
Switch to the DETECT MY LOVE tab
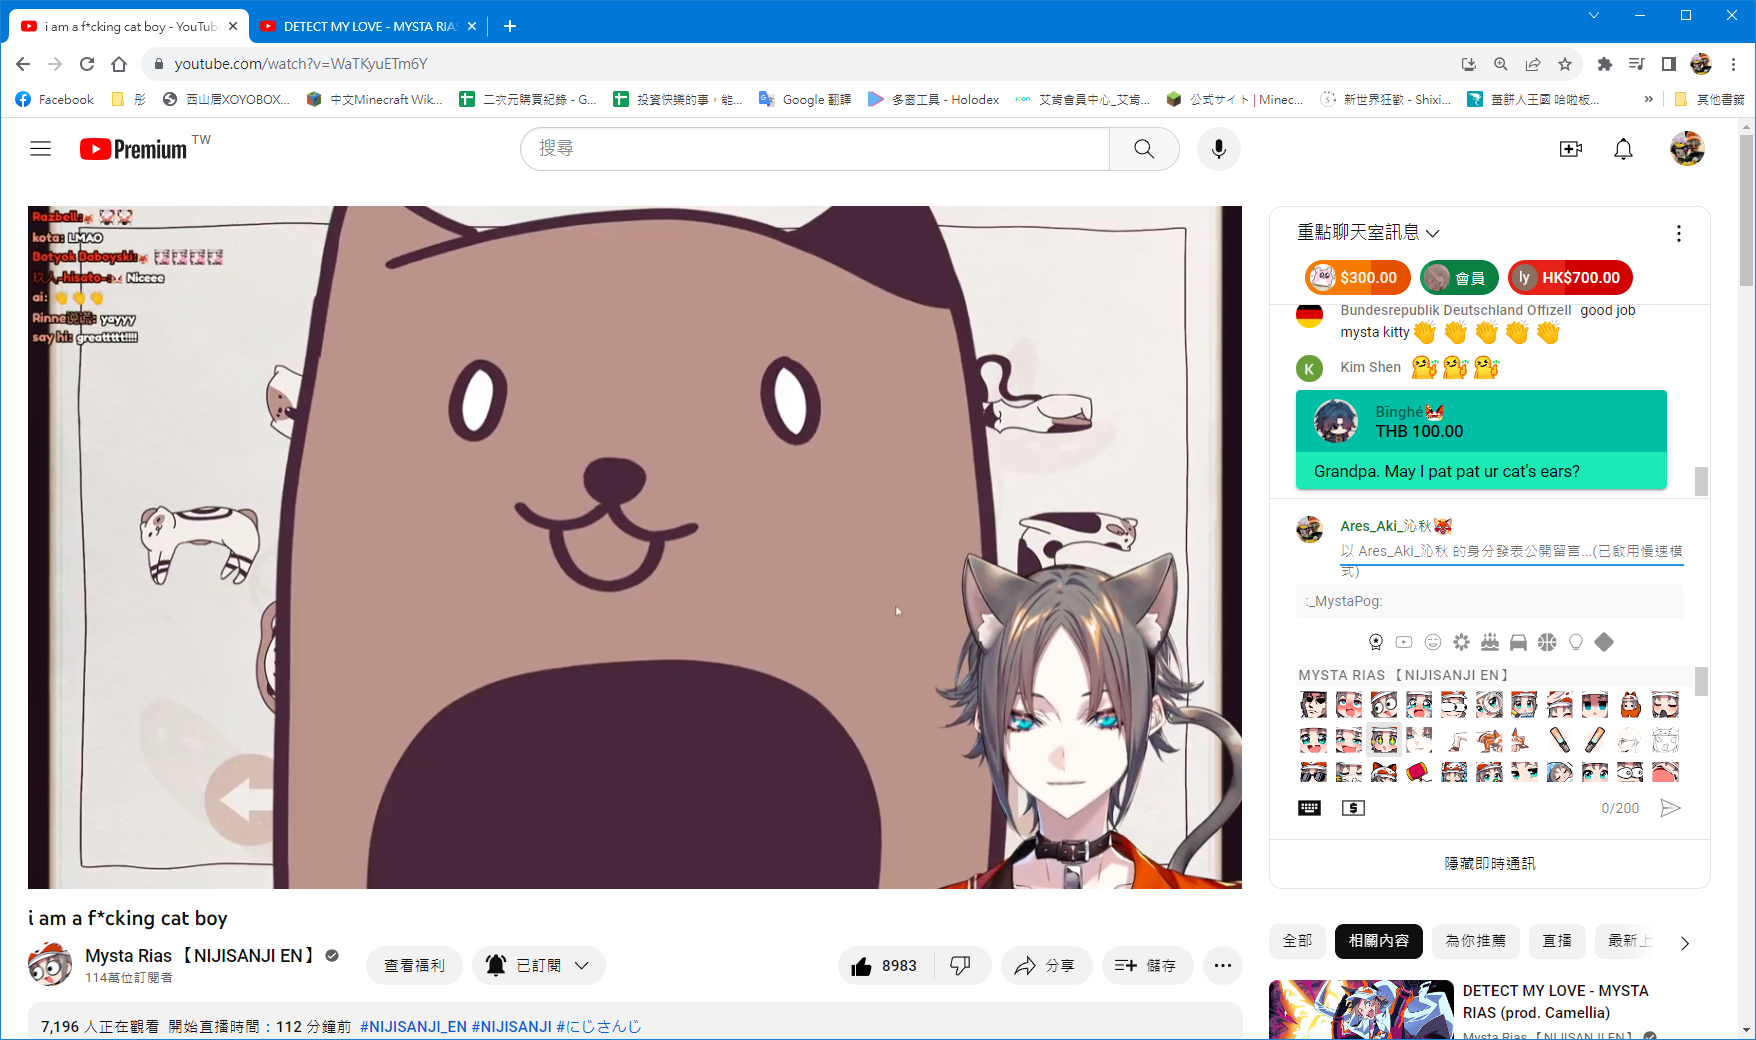click(369, 26)
